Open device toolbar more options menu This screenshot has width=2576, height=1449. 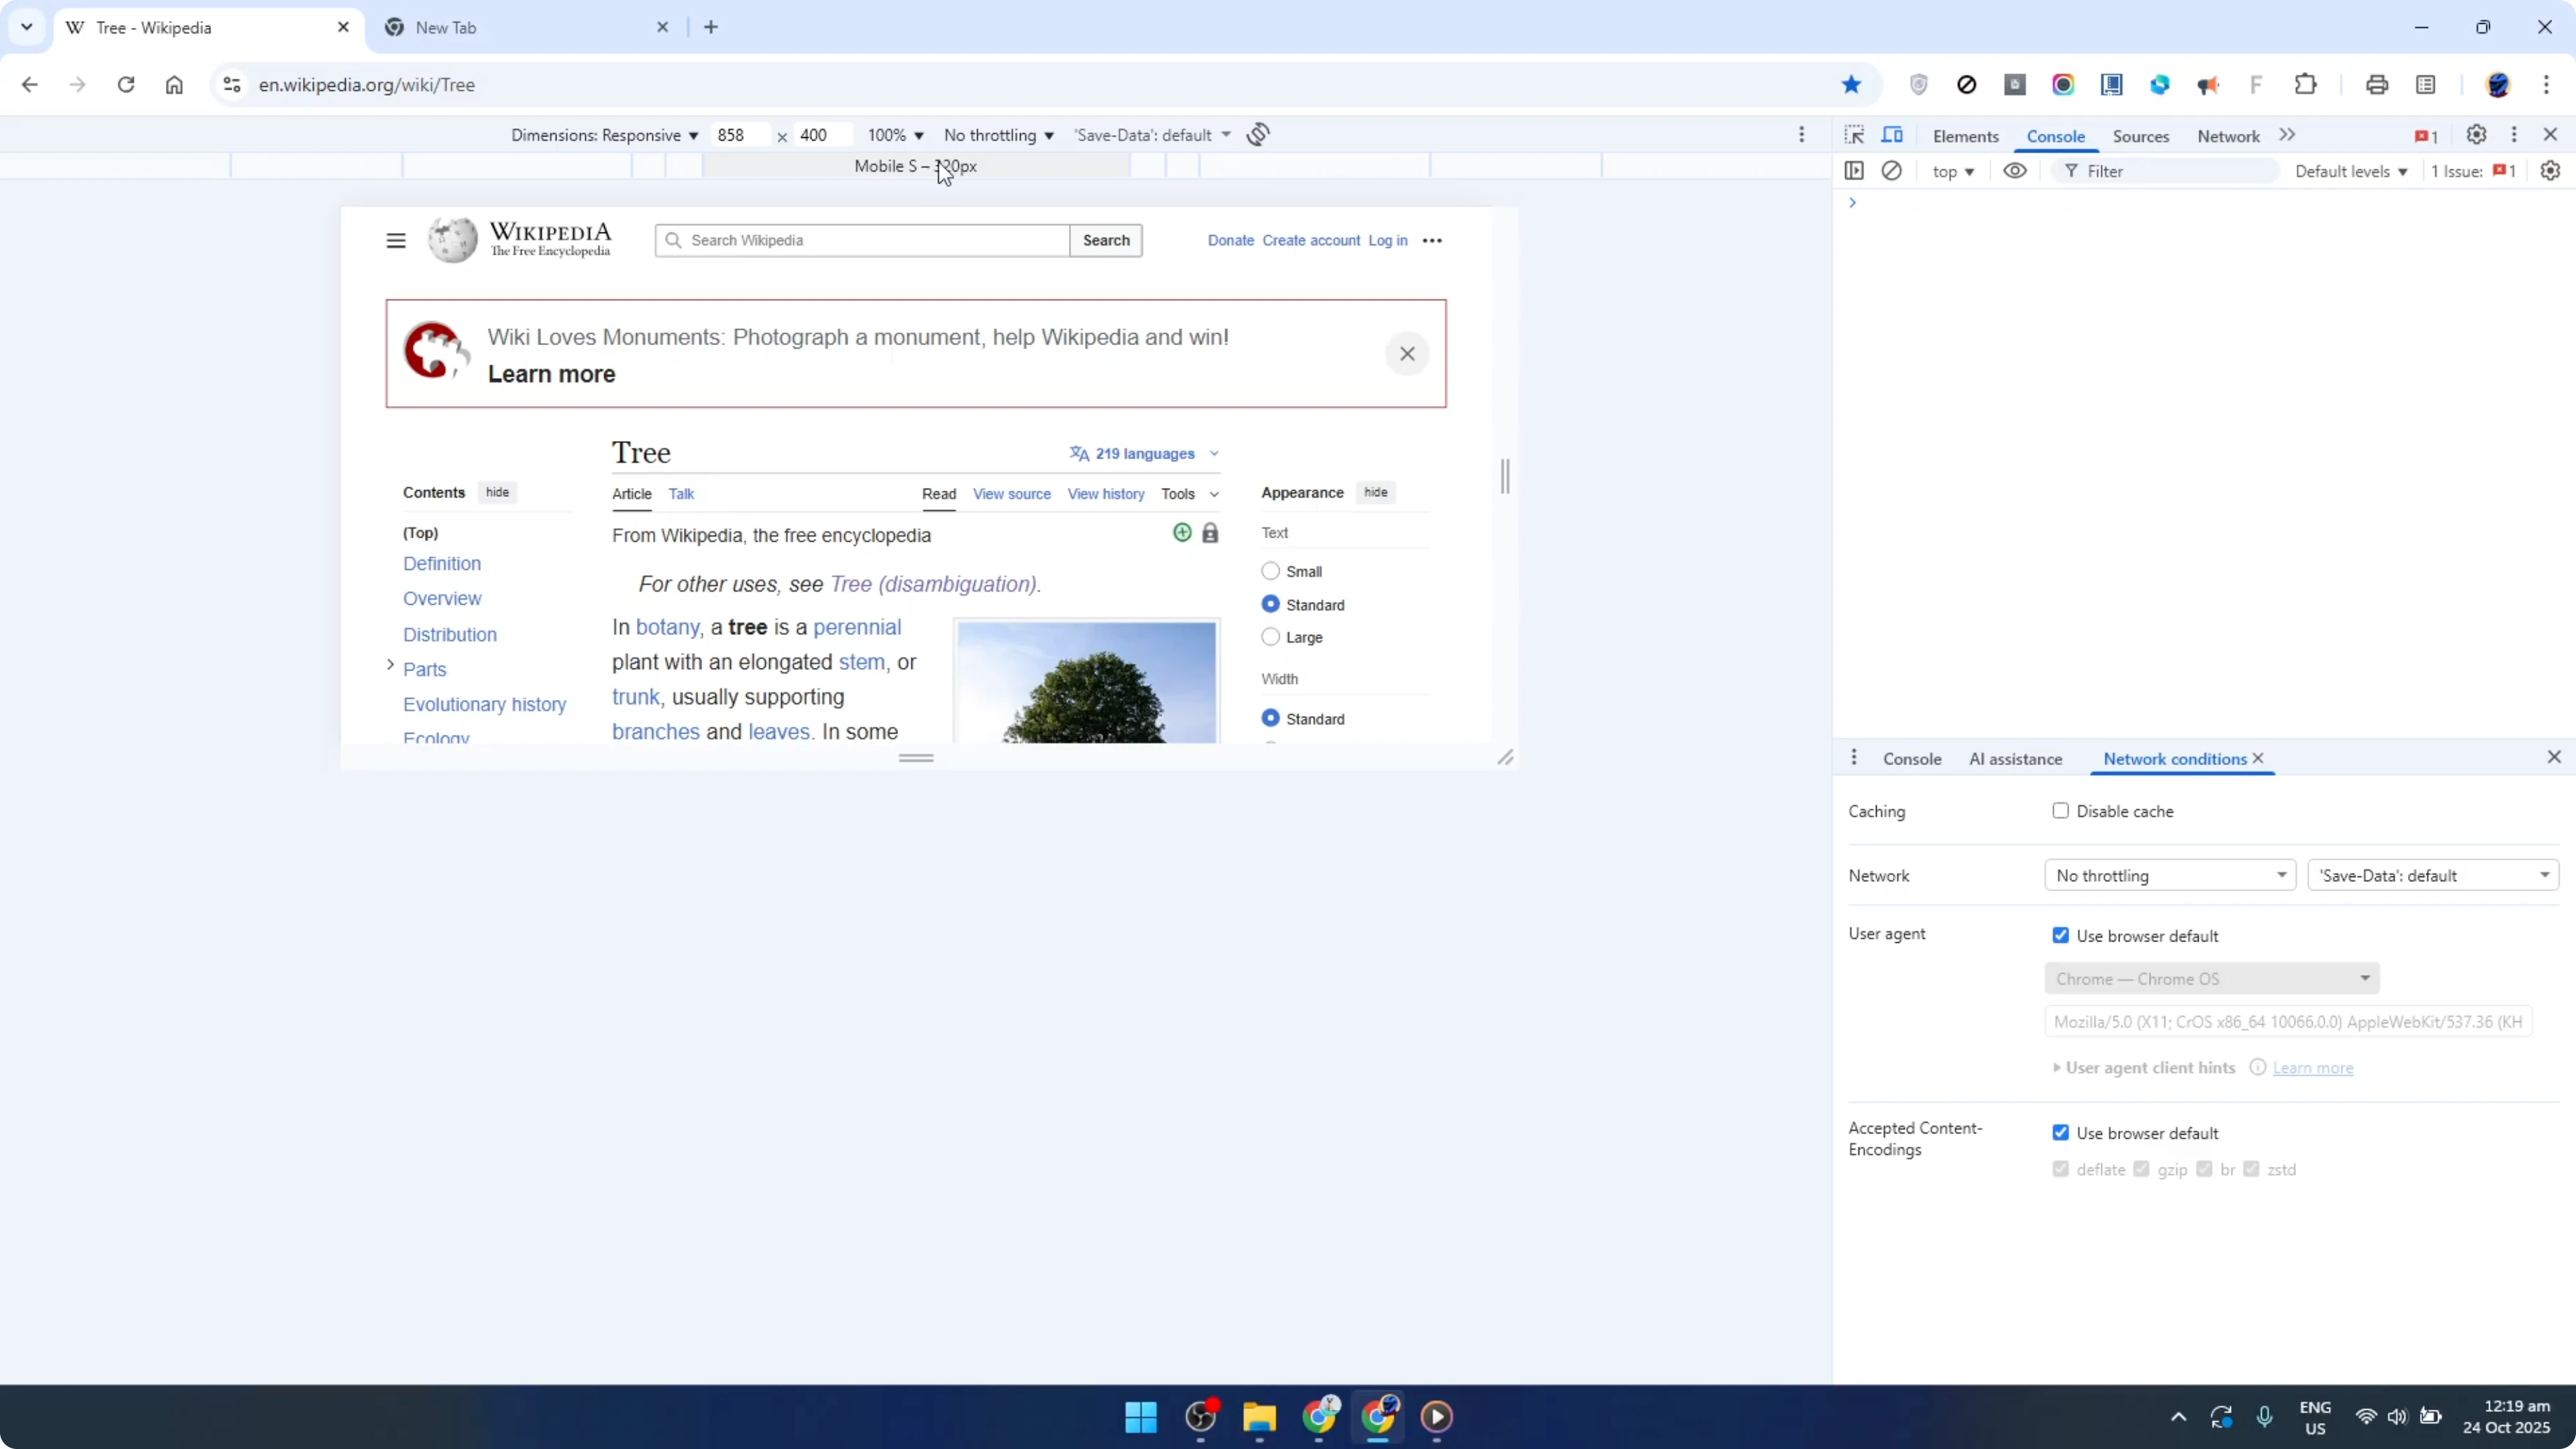point(1802,134)
